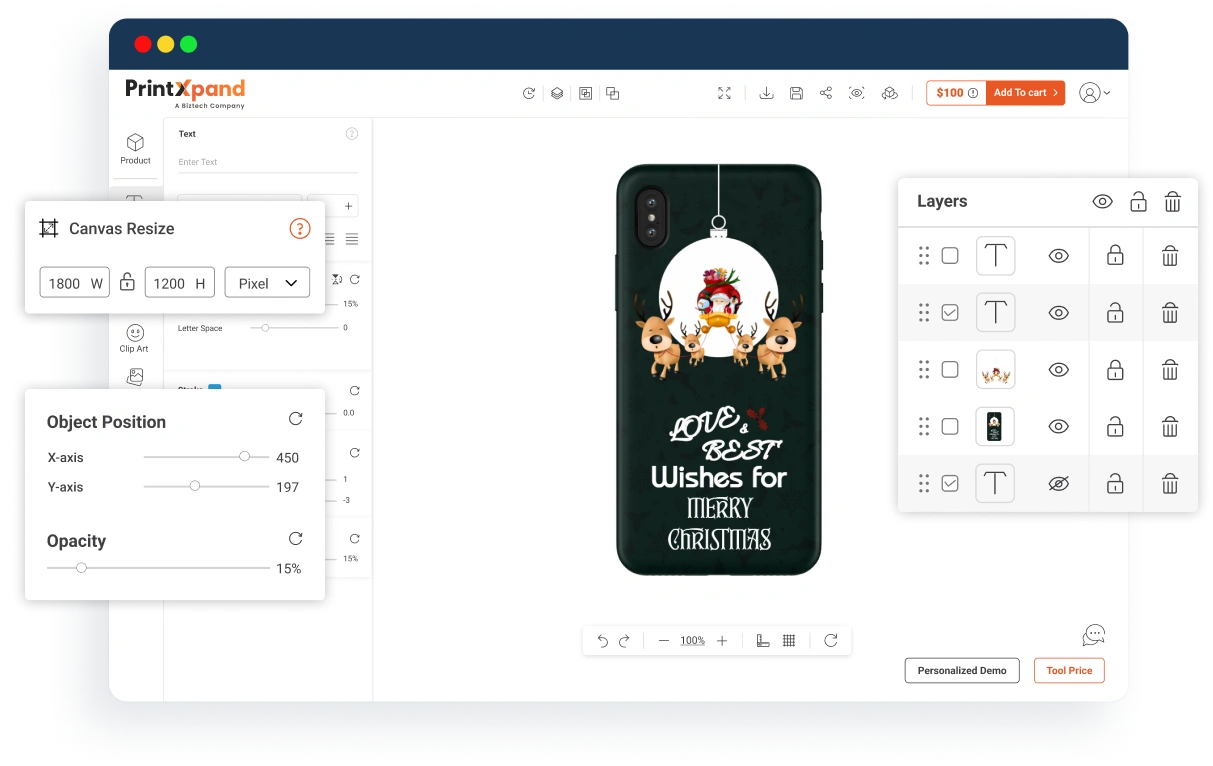Open the Product sidebar tool
The height and width of the screenshot is (766, 1213).
[x=135, y=148]
